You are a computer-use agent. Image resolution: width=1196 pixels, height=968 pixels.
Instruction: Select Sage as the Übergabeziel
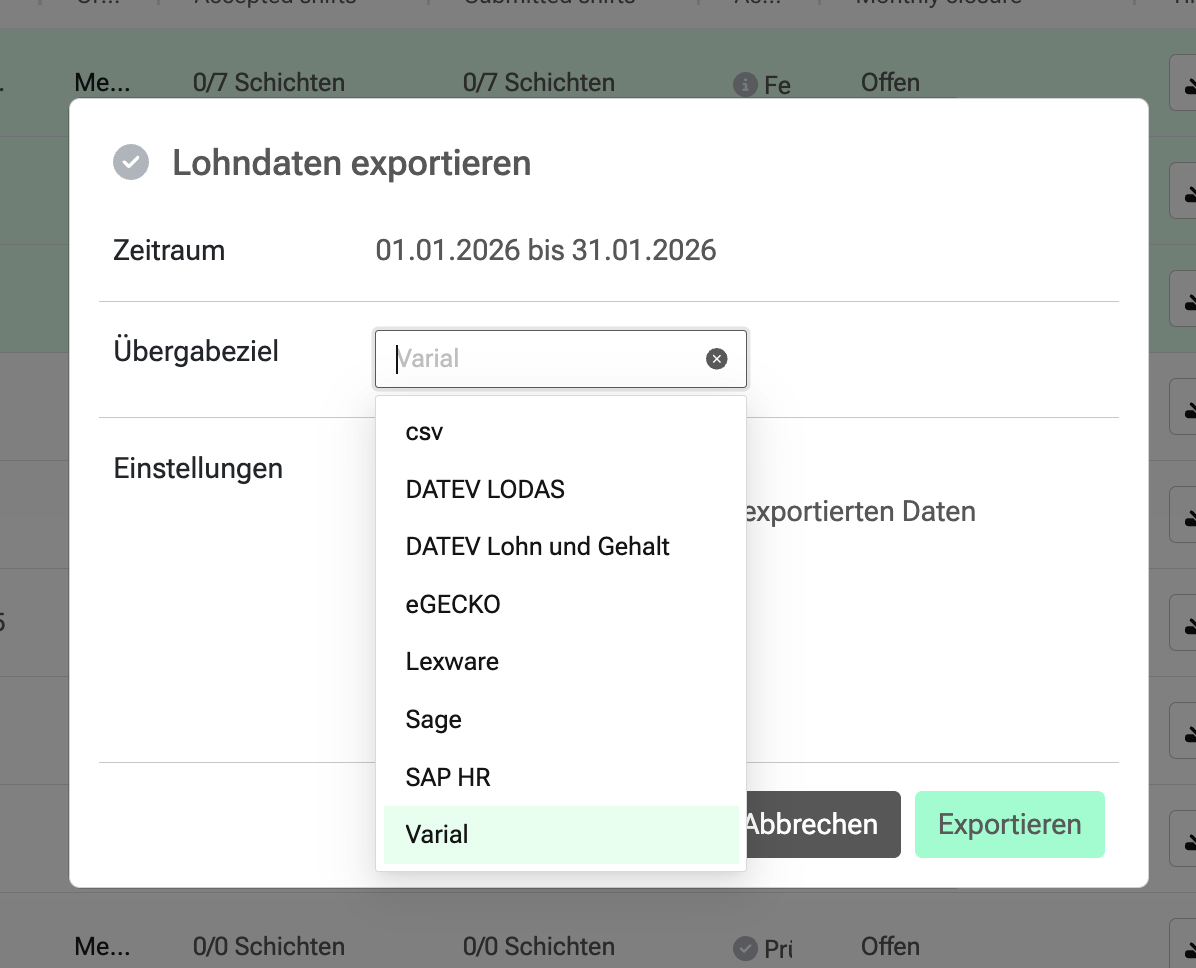coord(434,719)
